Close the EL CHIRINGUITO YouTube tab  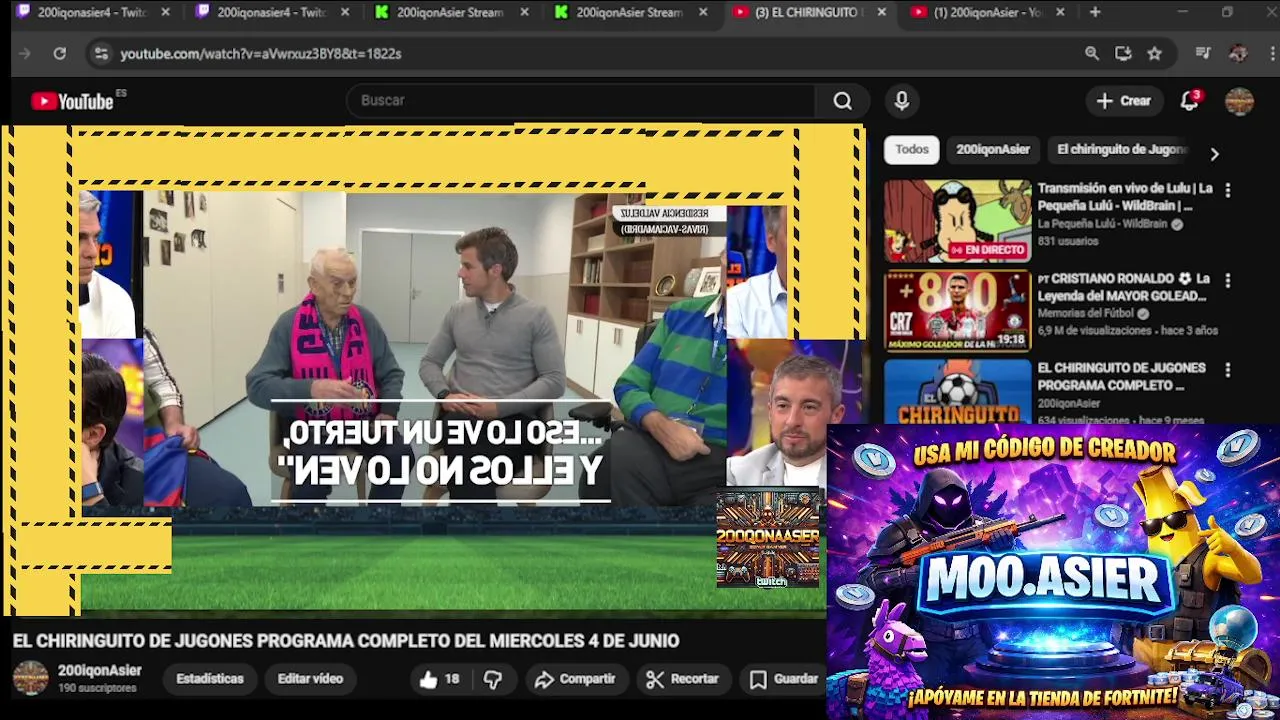881,13
